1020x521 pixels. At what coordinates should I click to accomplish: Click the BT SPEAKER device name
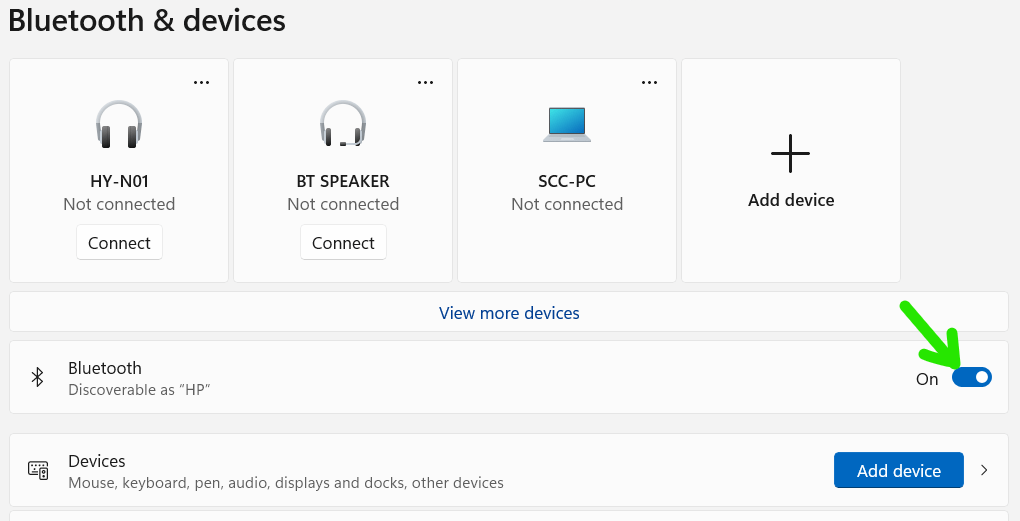click(x=343, y=181)
